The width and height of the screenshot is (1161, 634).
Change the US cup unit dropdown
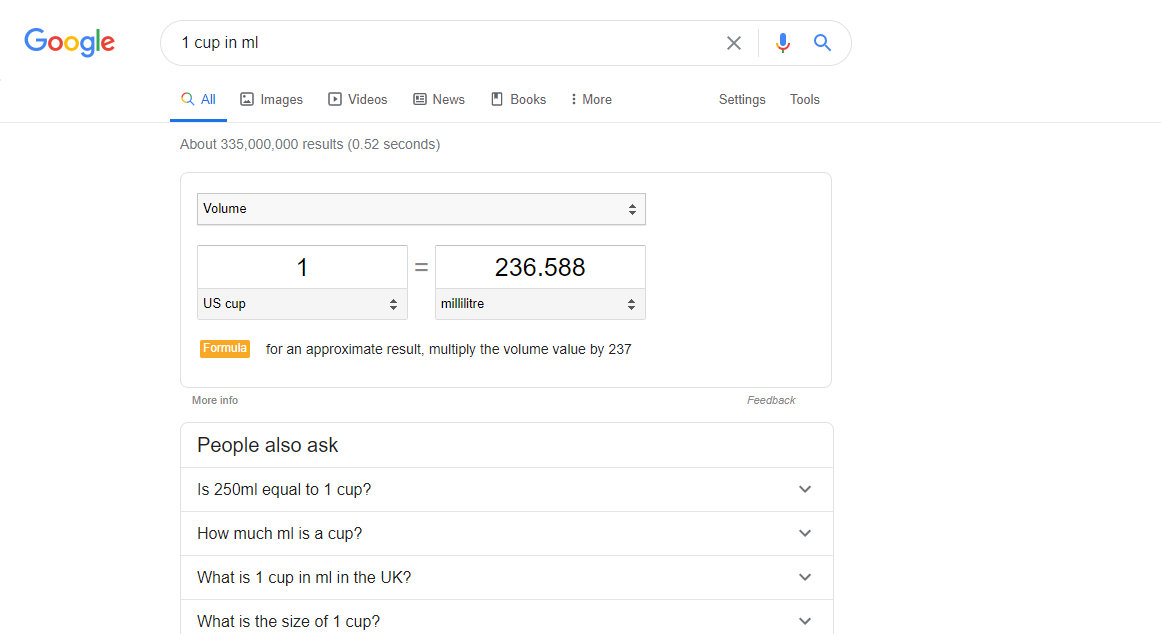302,304
